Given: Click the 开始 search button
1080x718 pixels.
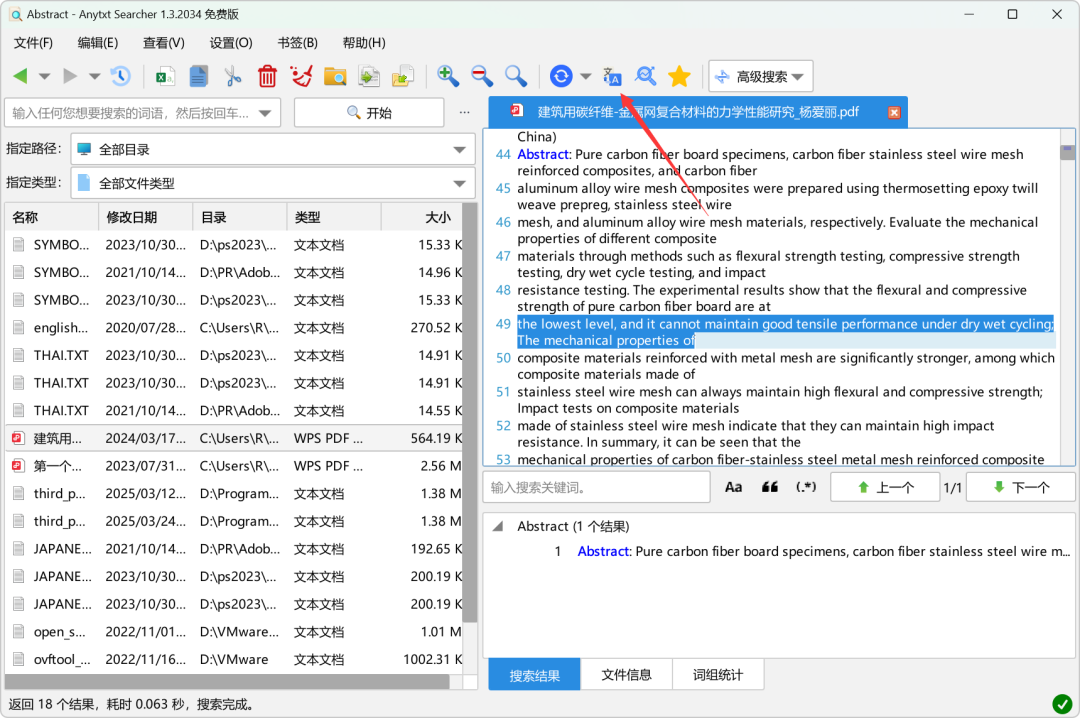Looking at the screenshot, I should tap(369, 113).
